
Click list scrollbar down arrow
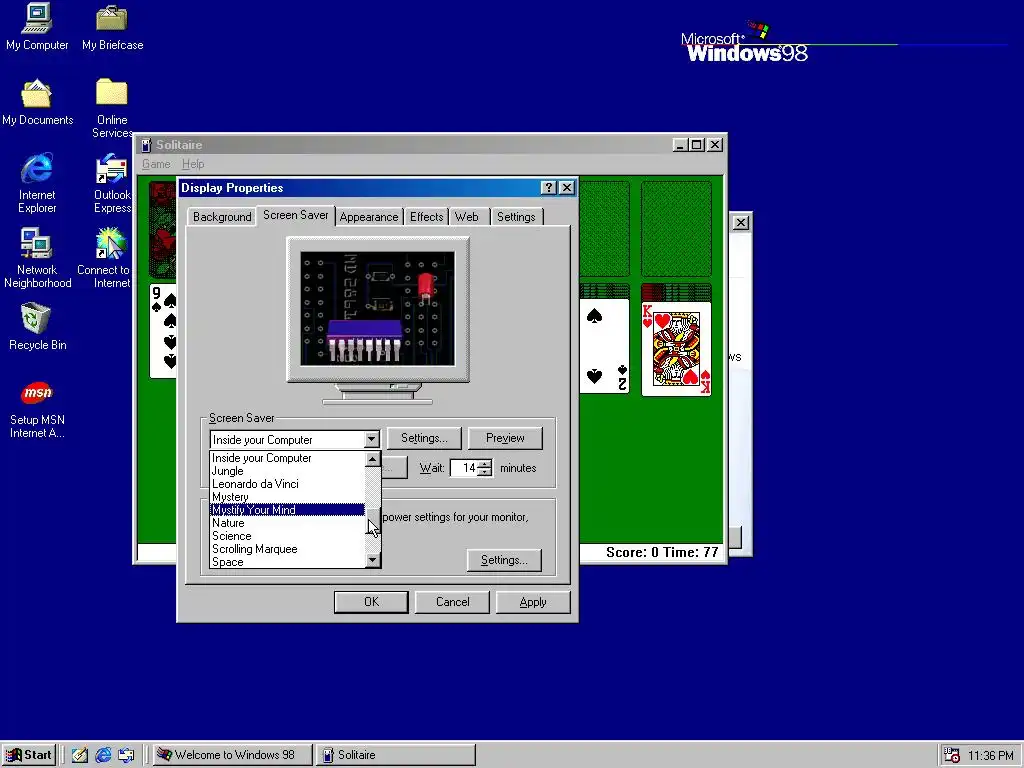(372, 560)
